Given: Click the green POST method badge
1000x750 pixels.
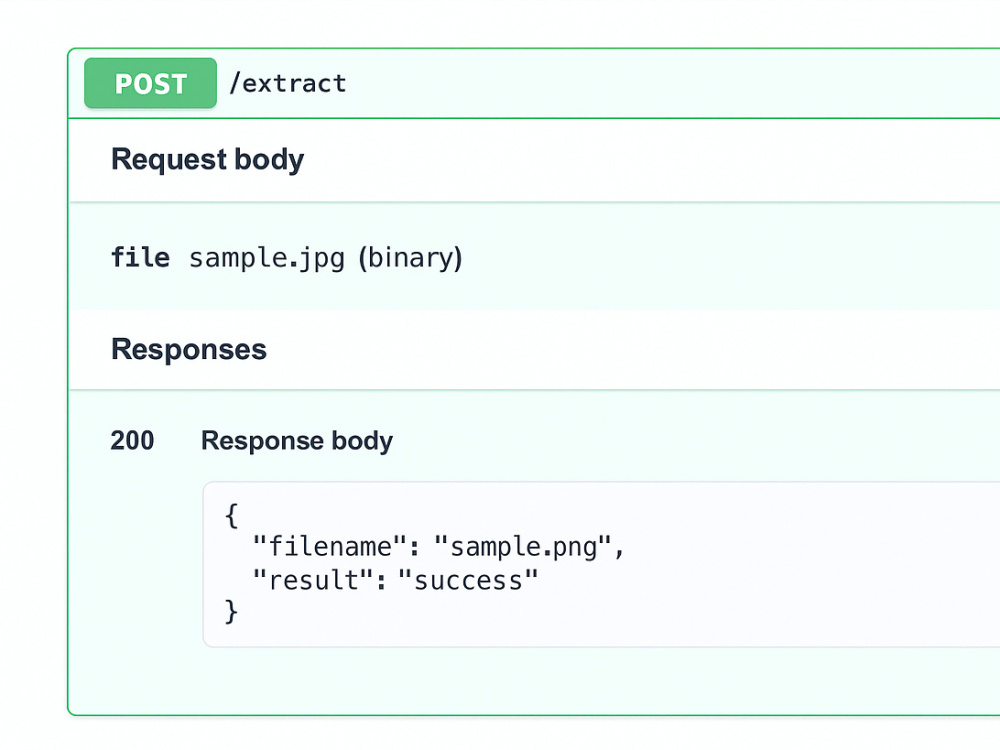Looking at the screenshot, I should pyautogui.click(x=149, y=83).
